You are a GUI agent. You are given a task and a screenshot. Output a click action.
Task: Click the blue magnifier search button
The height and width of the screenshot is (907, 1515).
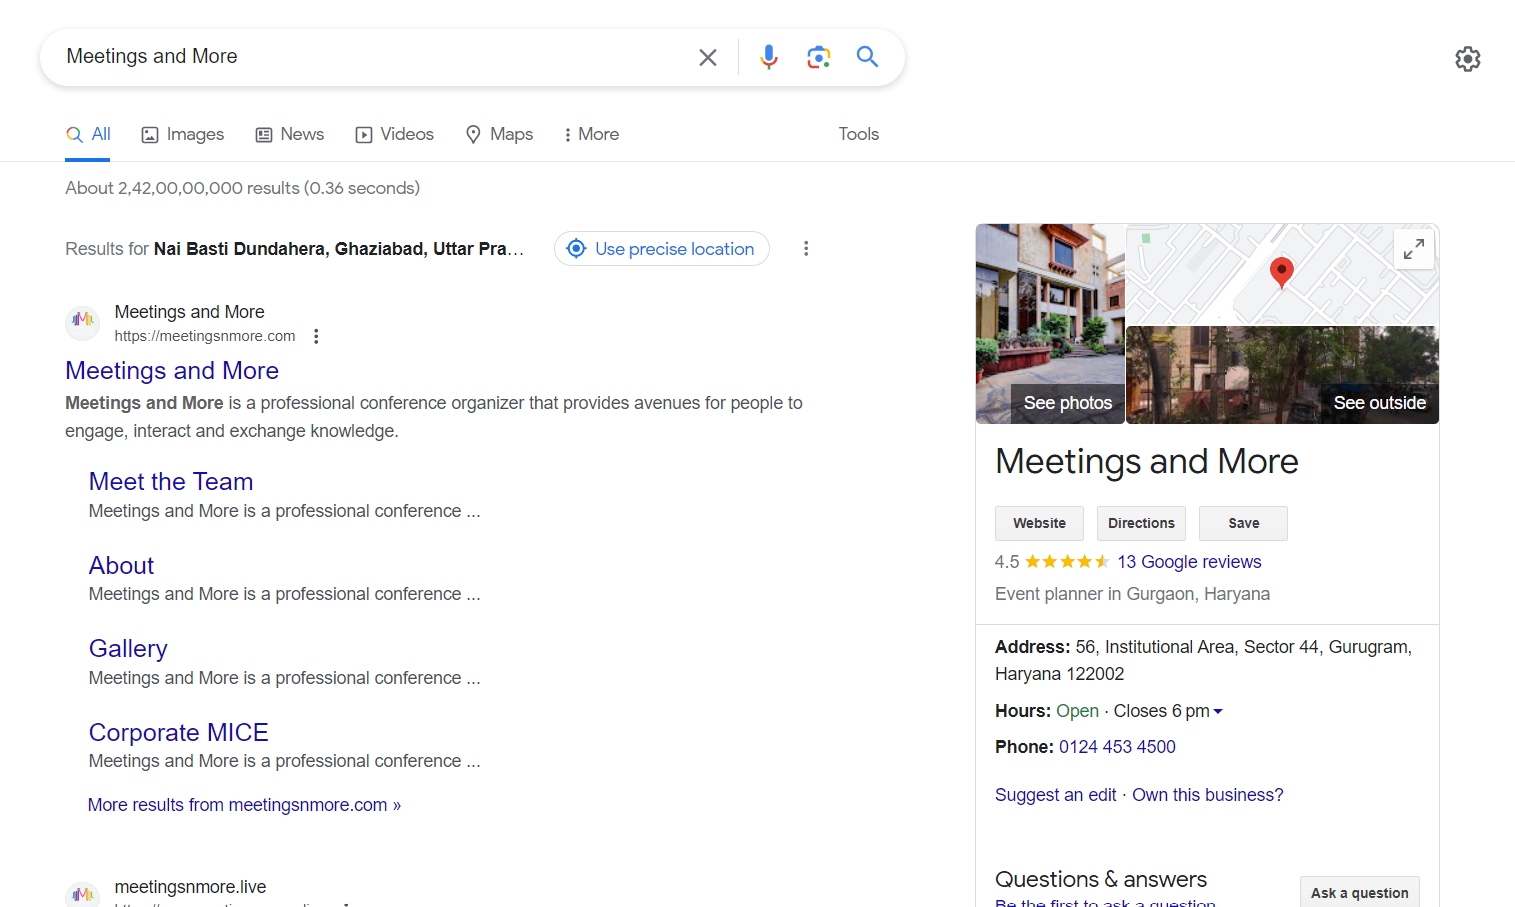pos(867,57)
